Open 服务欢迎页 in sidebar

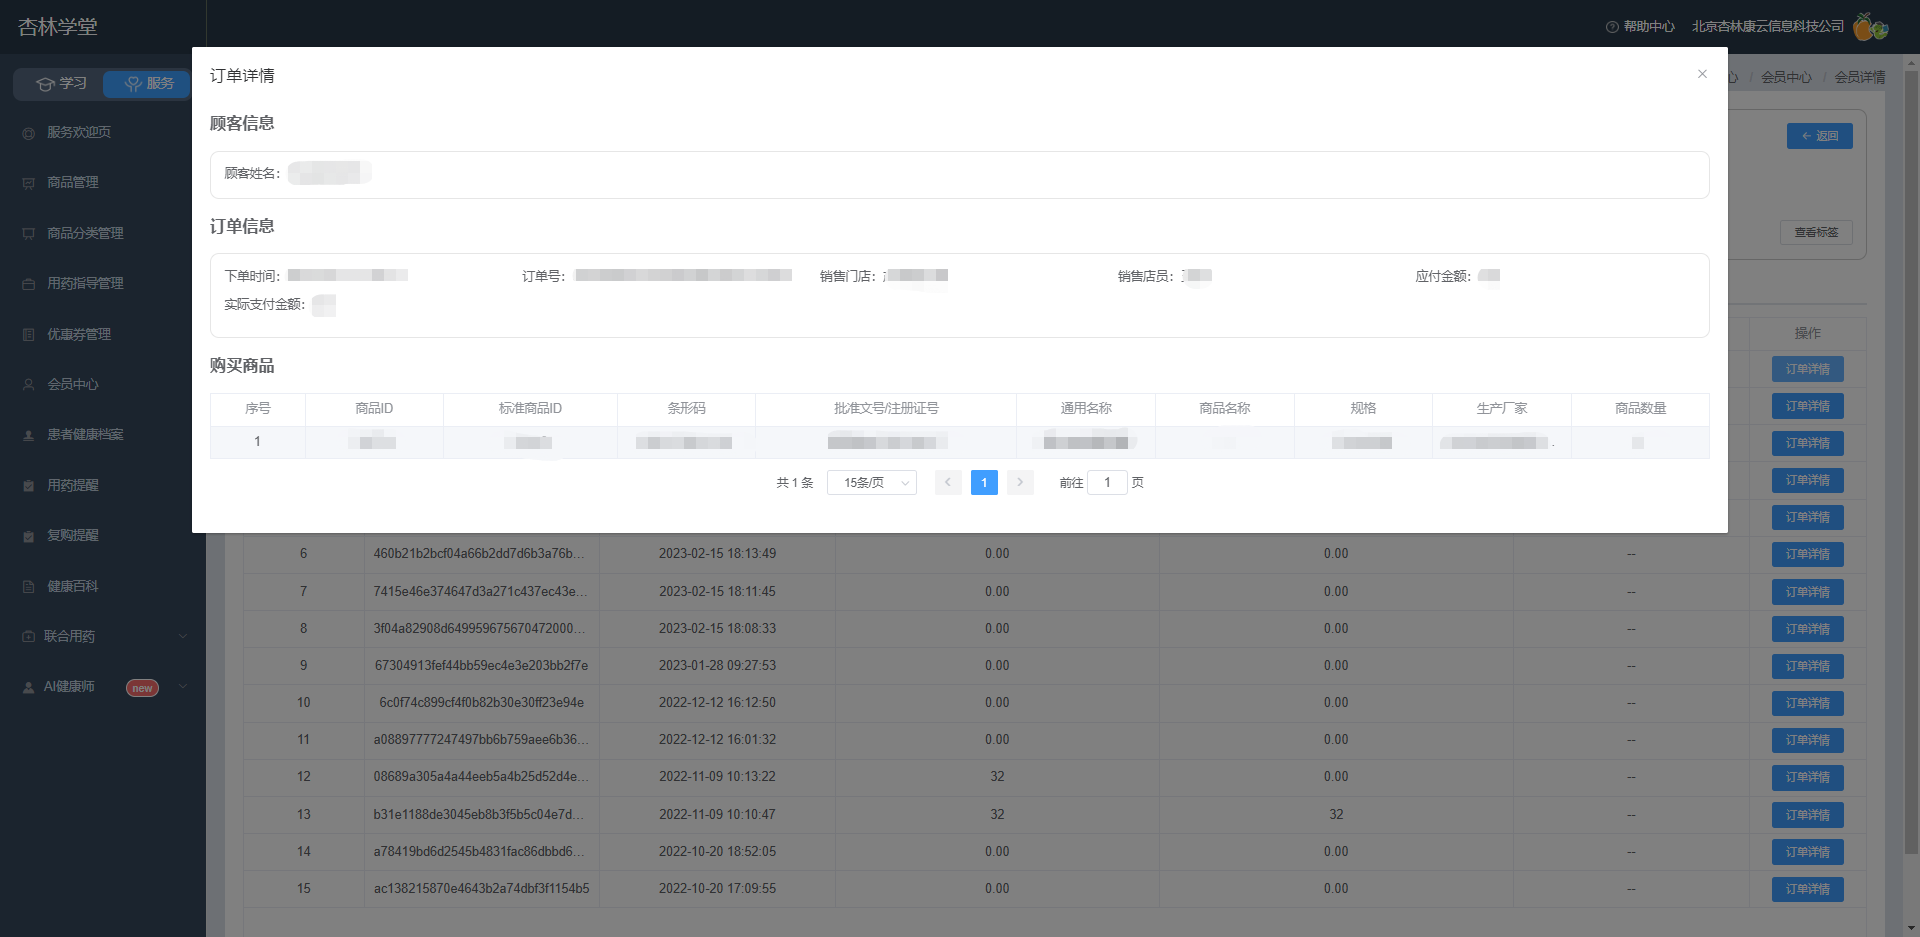pos(79,132)
